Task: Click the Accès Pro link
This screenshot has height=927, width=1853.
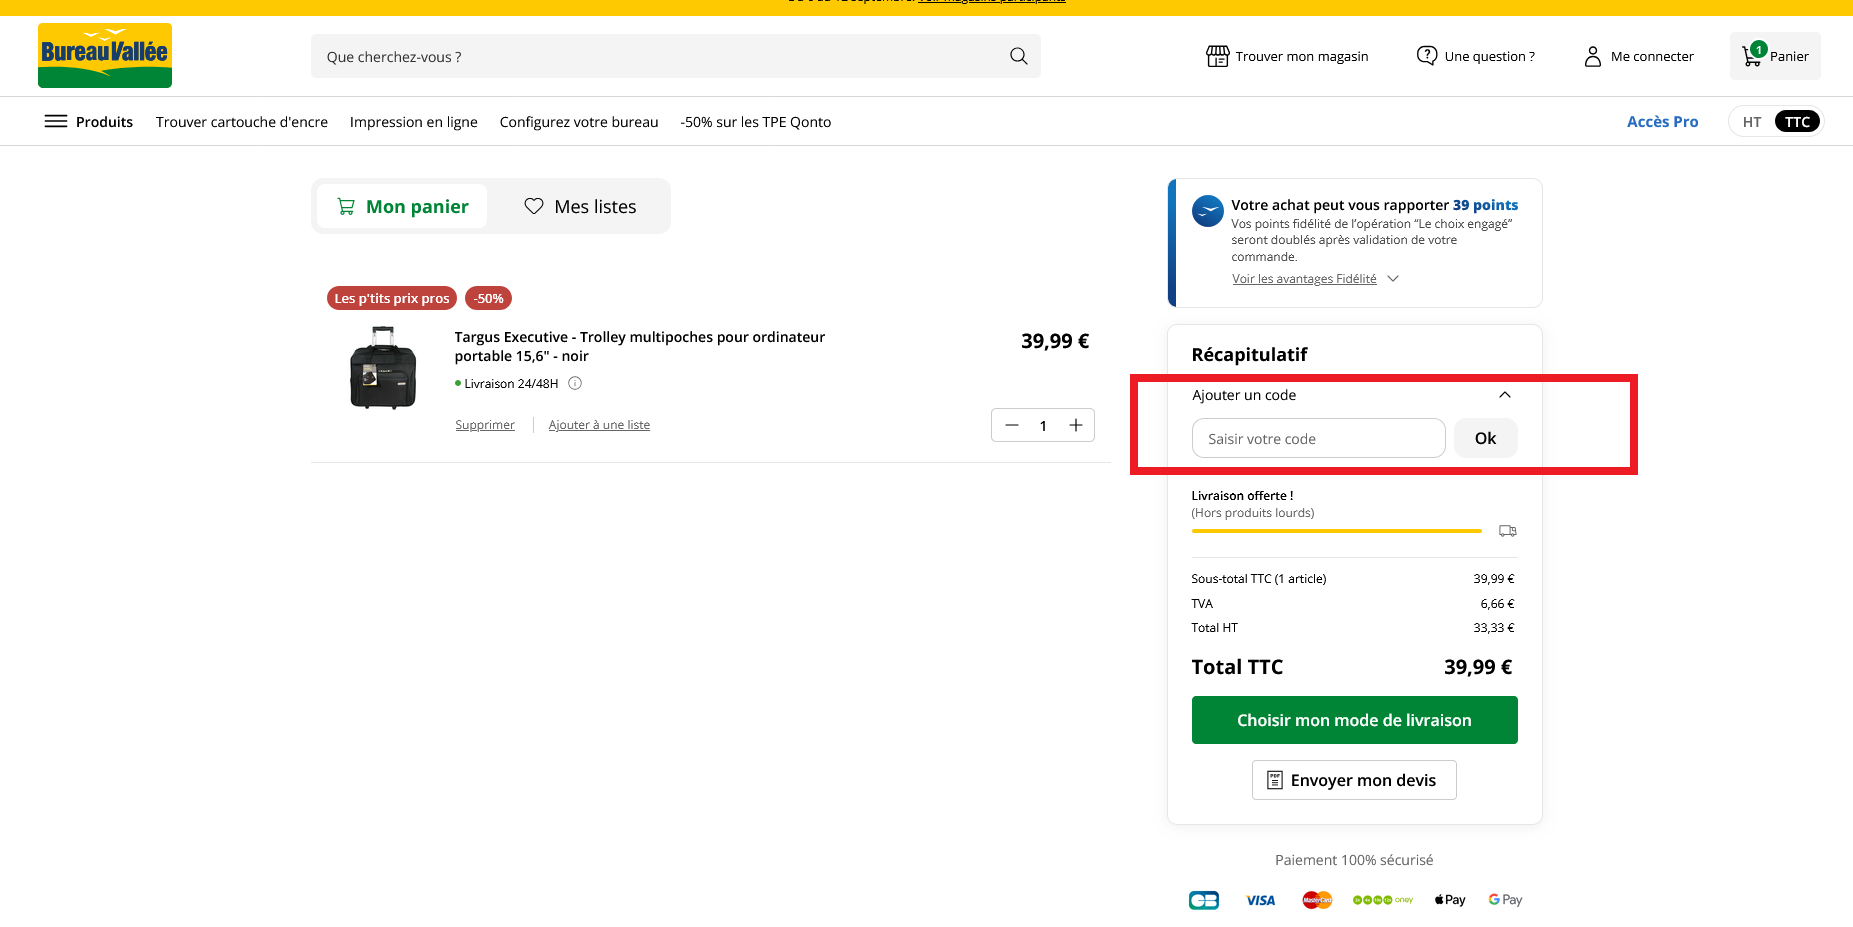Action: (x=1662, y=122)
